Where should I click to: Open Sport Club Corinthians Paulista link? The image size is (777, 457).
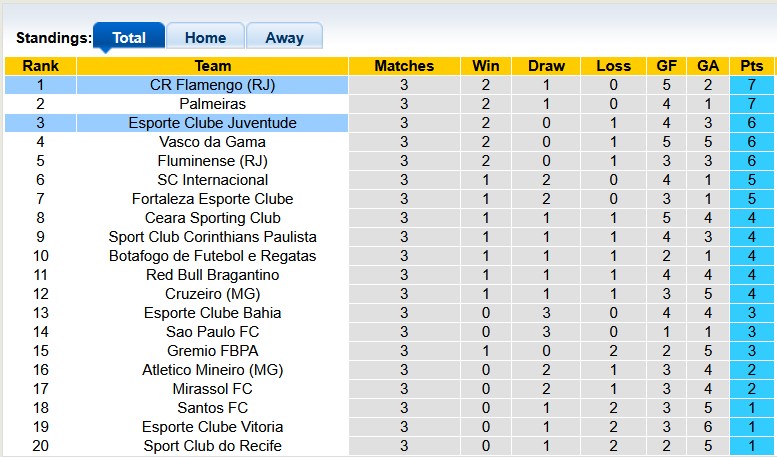pos(212,237)
